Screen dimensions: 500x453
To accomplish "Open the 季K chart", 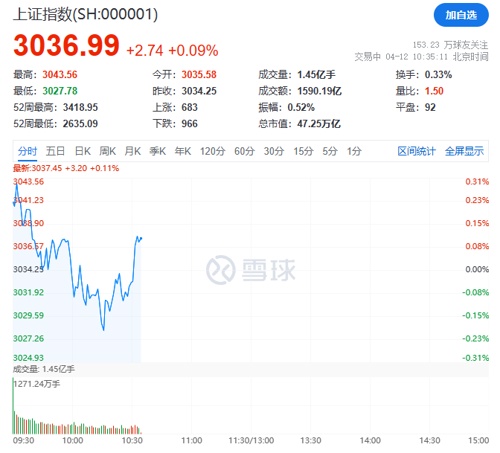I will 158,151.
